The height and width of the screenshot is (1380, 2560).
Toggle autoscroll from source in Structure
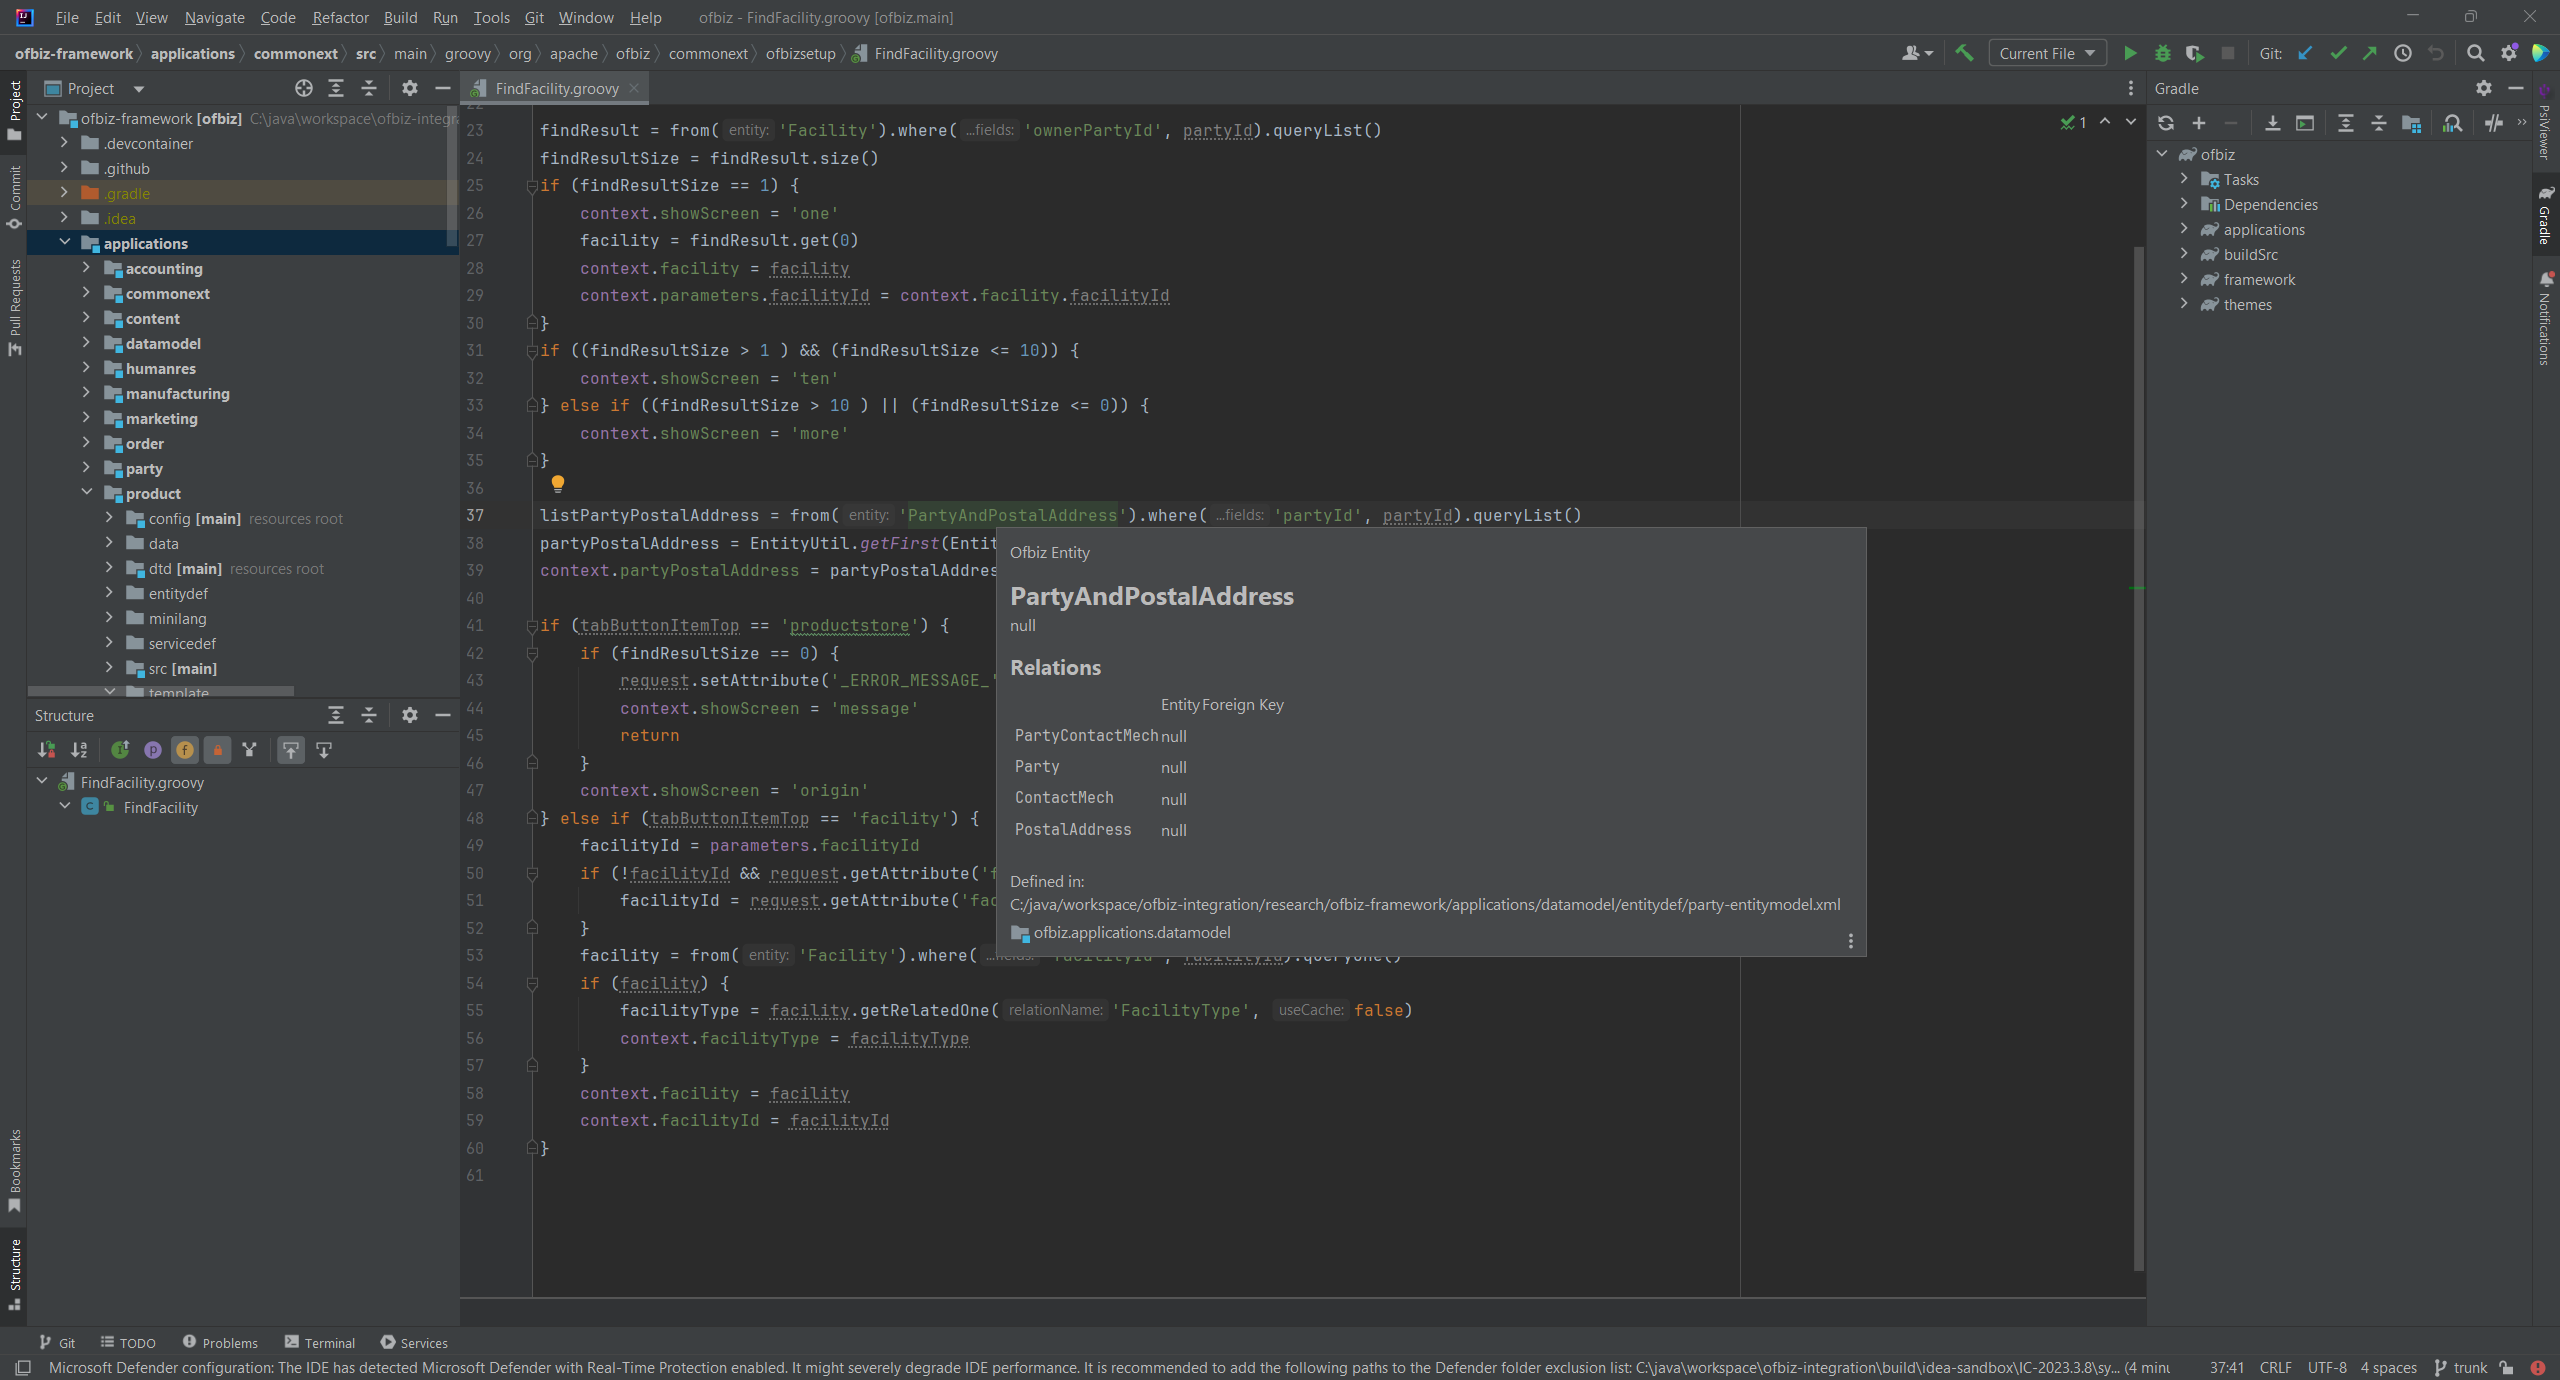pyautogui.click(x=324, y=750)
